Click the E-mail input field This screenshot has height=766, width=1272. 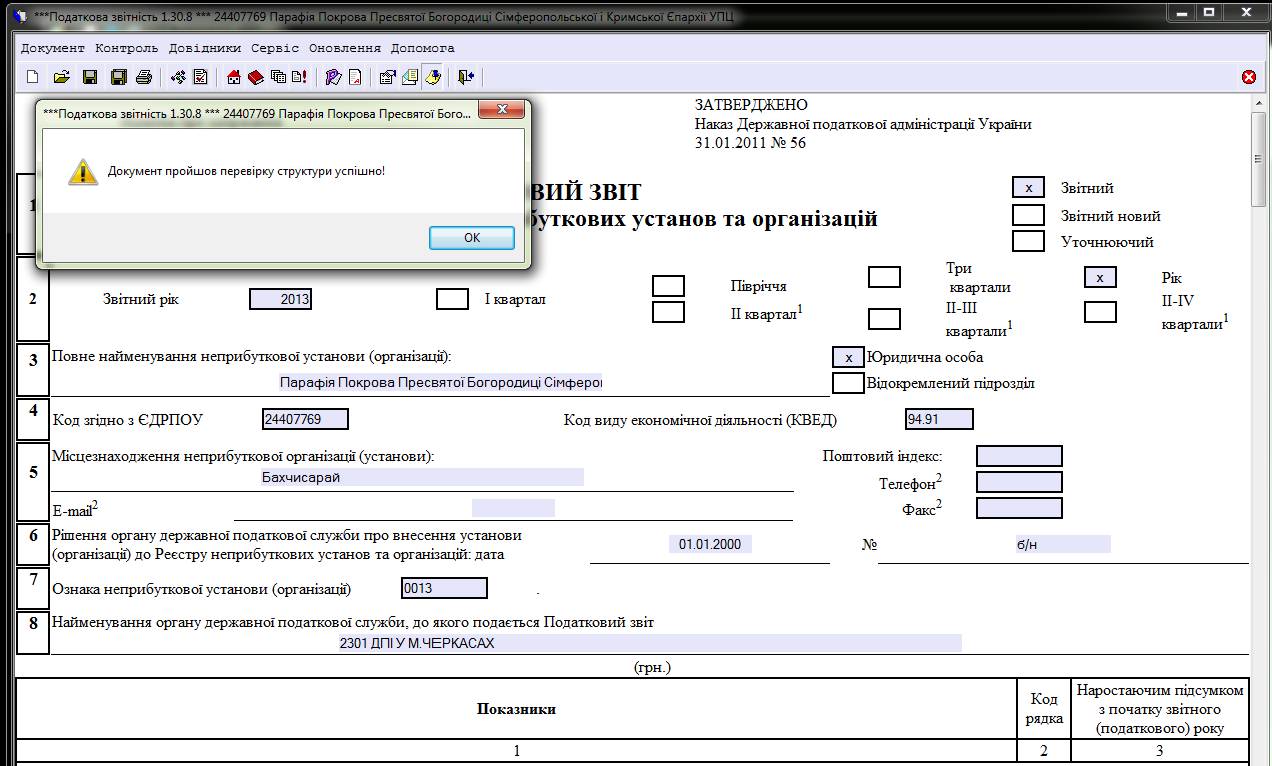click(x=513, y=508)
